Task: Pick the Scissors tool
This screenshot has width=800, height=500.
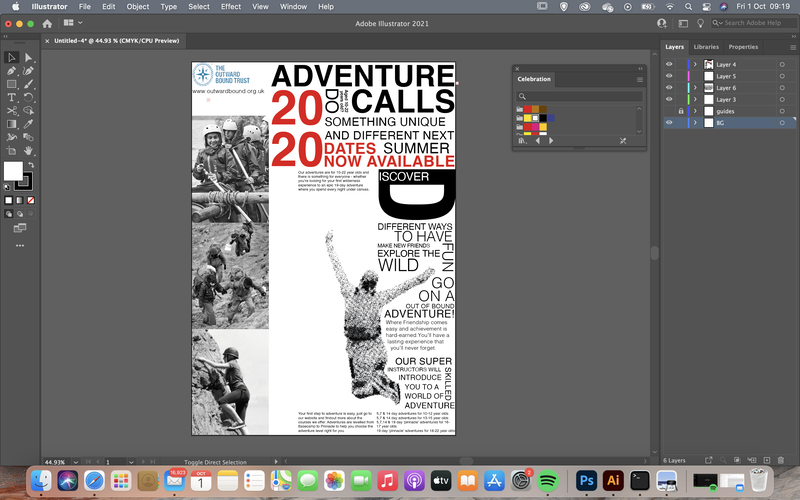Action: point(11,111)
